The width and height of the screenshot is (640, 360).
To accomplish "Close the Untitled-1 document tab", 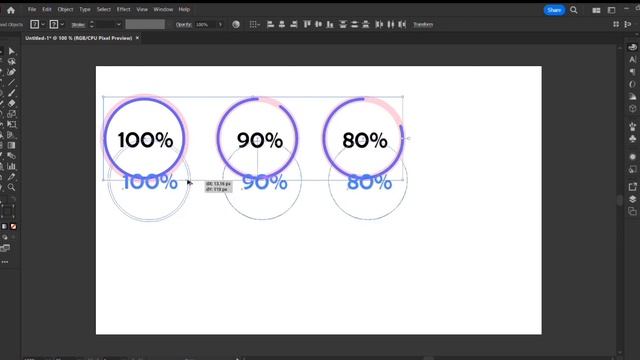I will click(x=138, y=38).
